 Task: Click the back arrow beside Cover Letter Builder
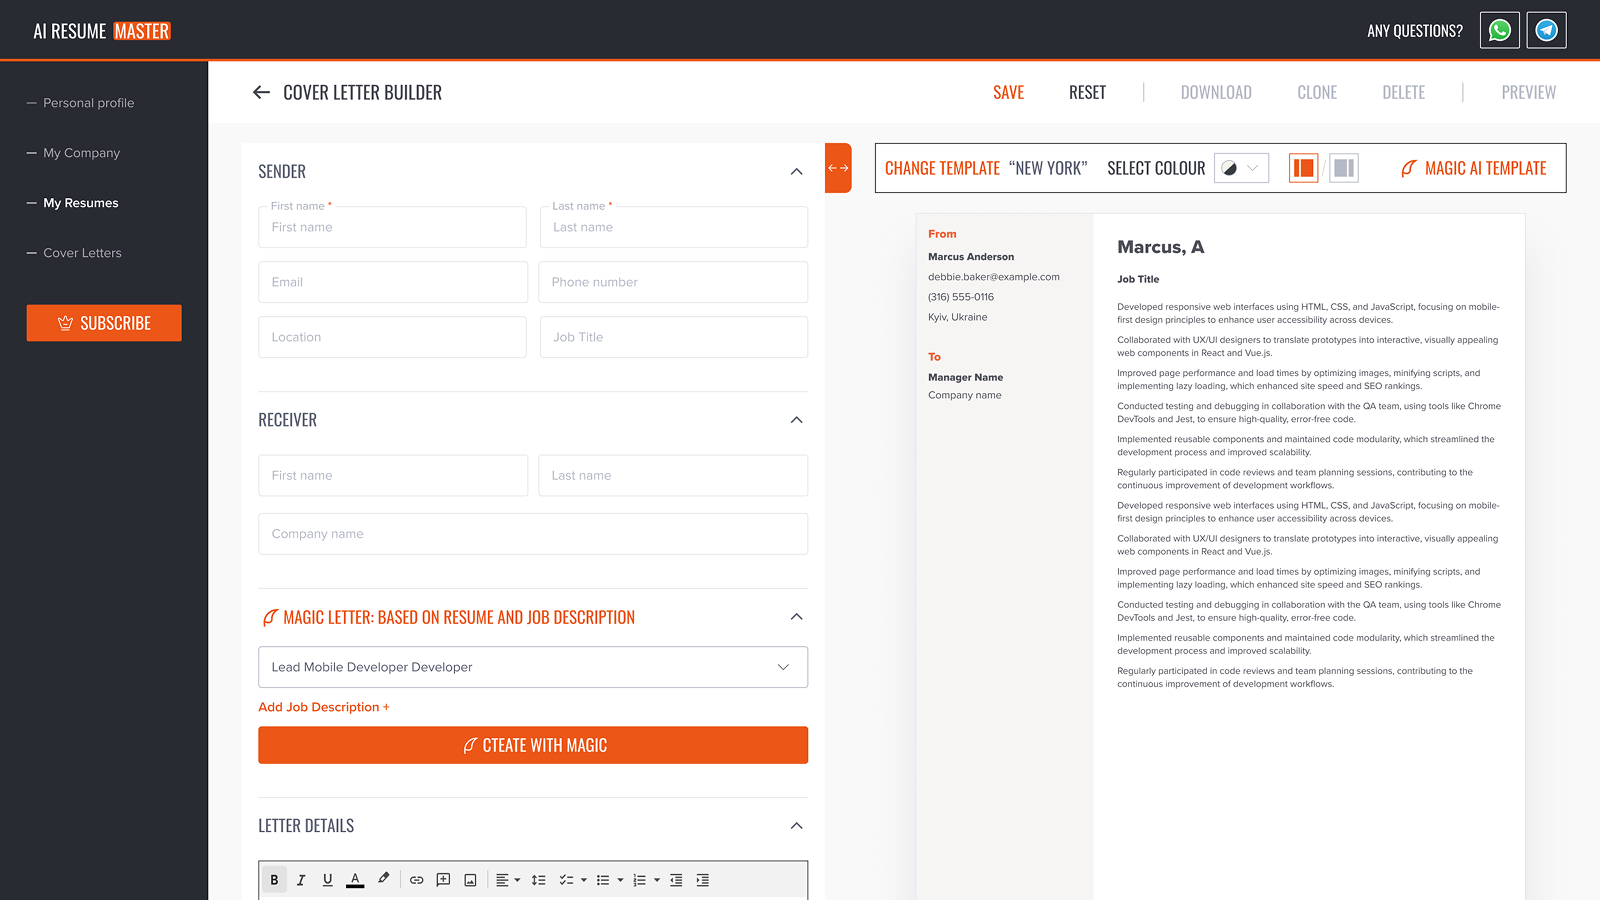(x=261, y=92)
